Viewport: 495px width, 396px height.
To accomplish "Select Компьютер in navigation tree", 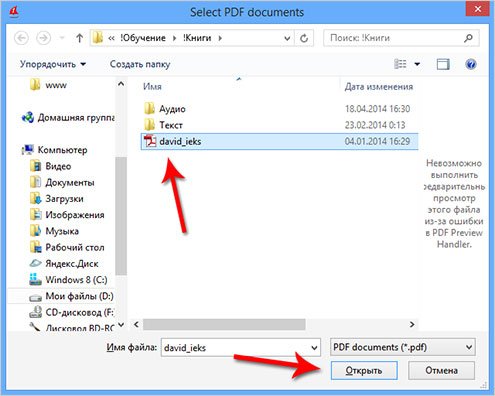I will pos(62,150).
